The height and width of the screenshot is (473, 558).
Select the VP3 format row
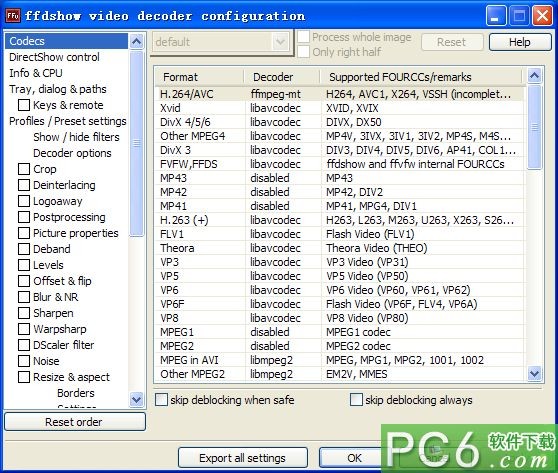(340, 262)
